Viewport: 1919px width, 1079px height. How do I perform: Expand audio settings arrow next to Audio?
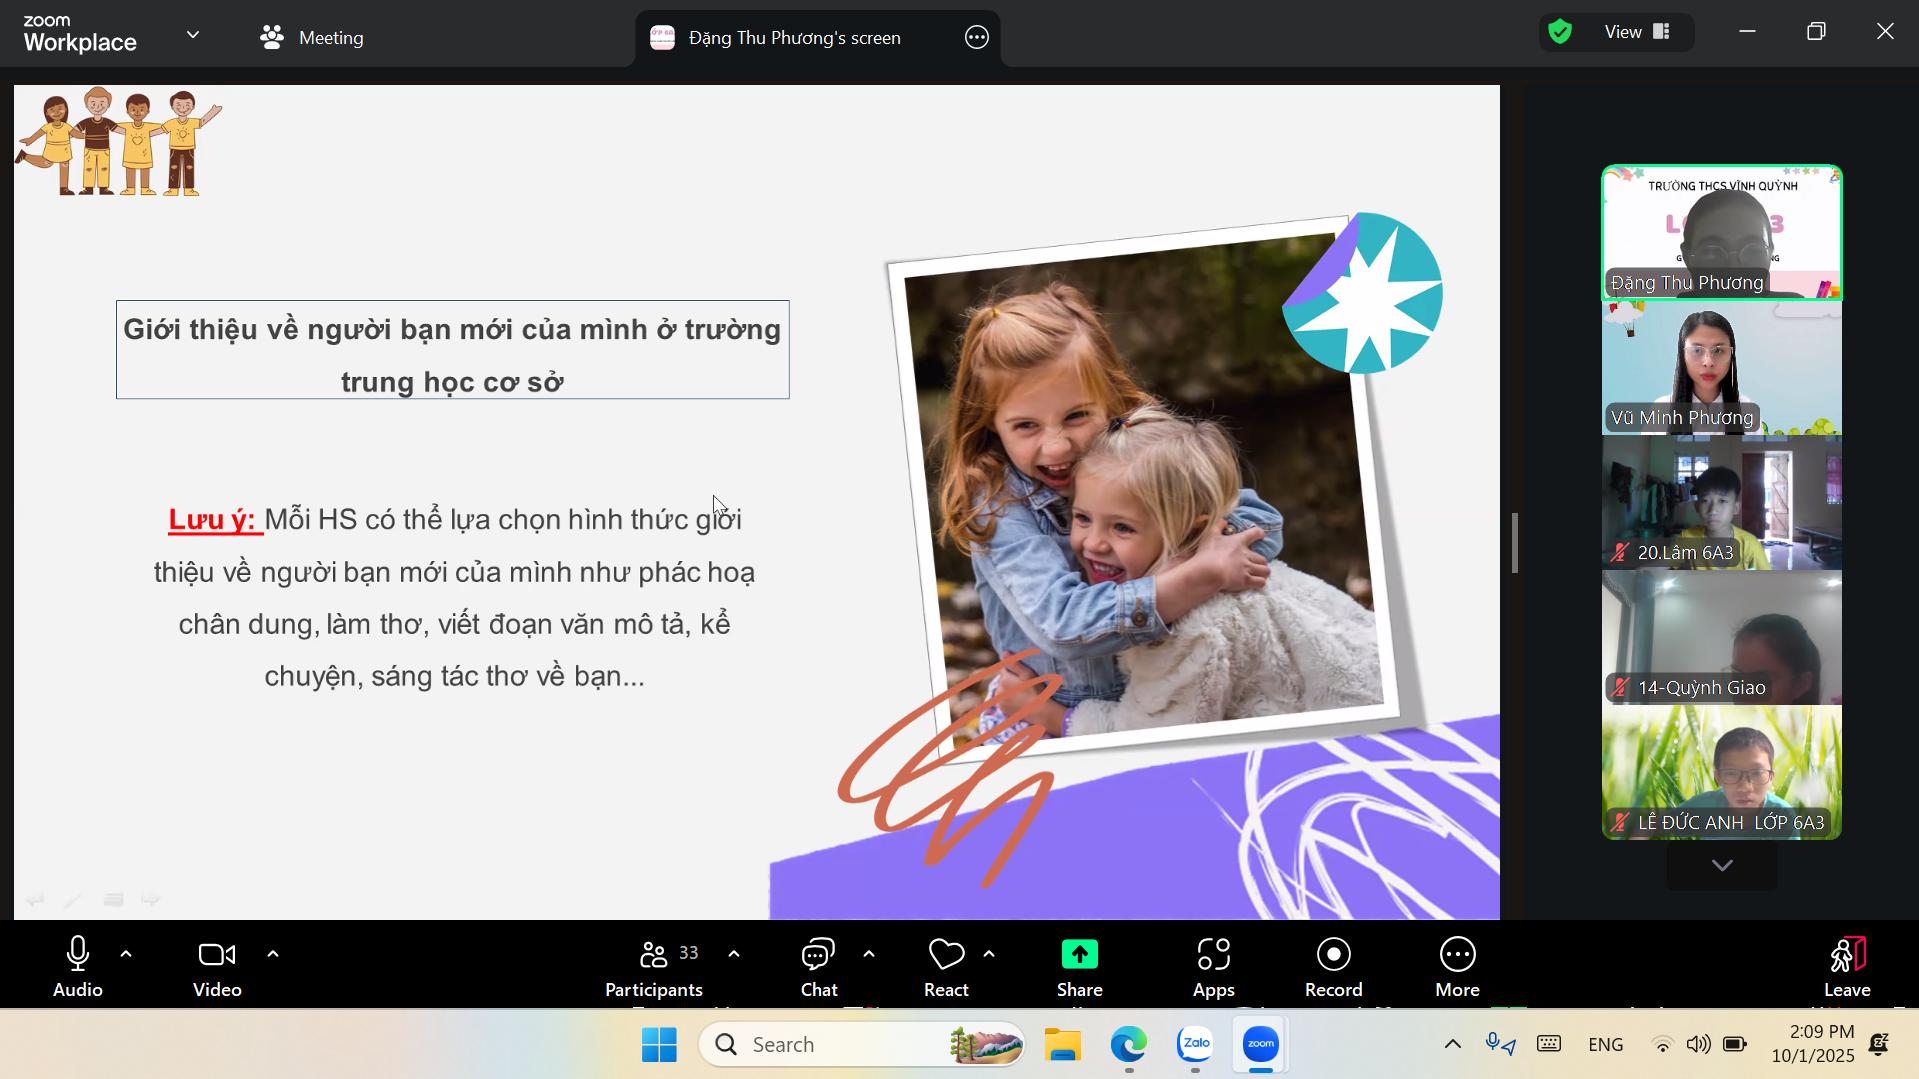(x=126, y=954)
